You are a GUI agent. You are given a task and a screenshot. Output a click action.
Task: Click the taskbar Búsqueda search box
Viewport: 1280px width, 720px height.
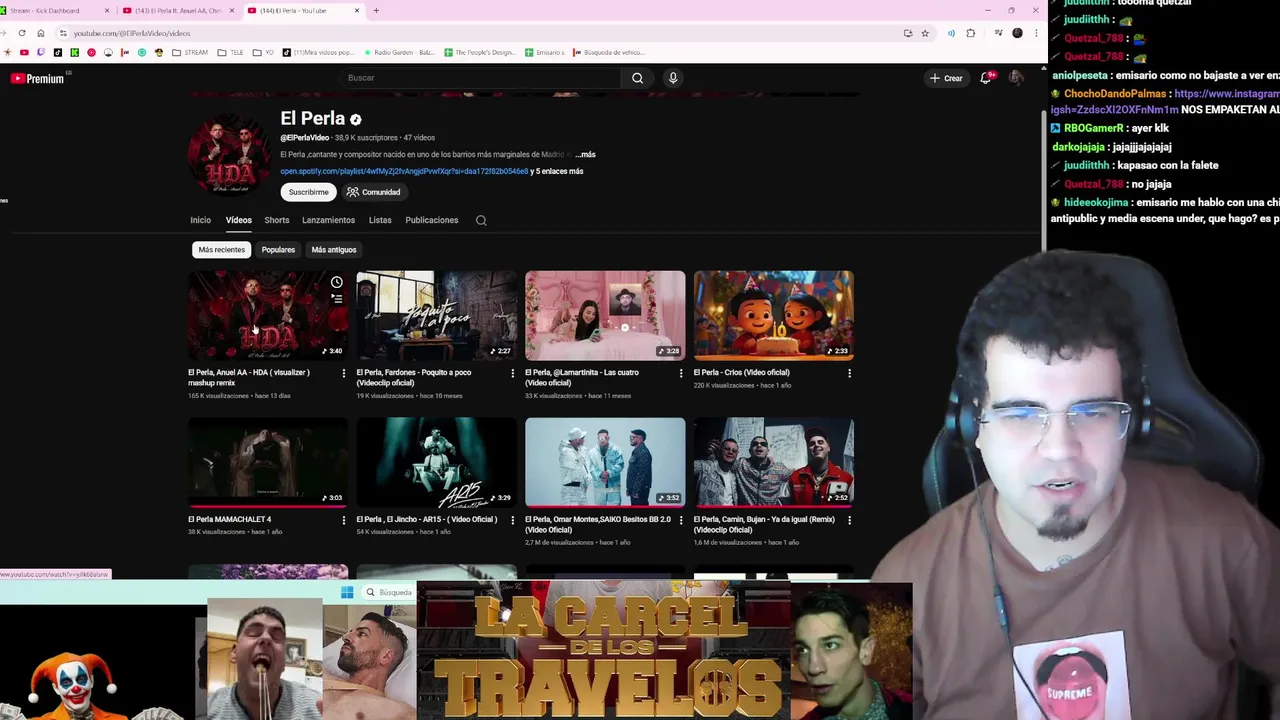coord(388,593)
